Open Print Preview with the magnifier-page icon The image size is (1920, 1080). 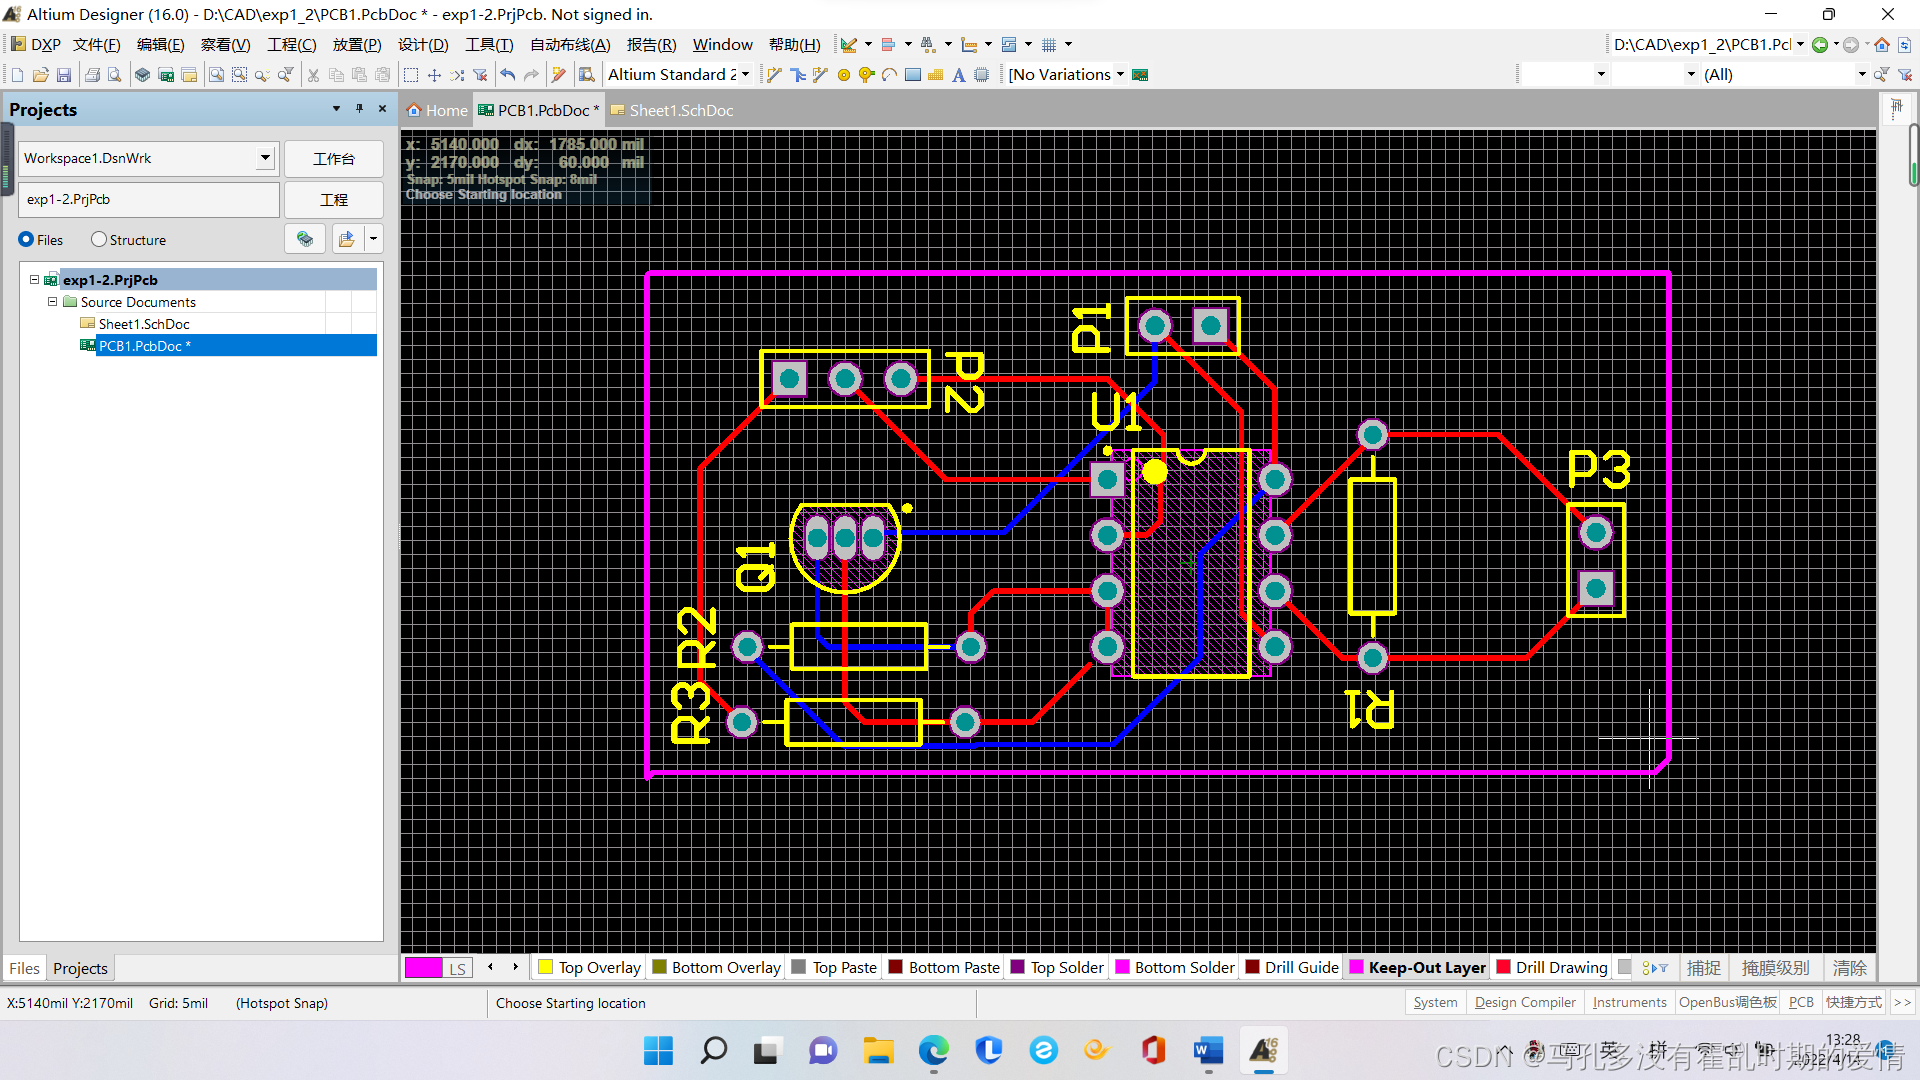point(115,75)
